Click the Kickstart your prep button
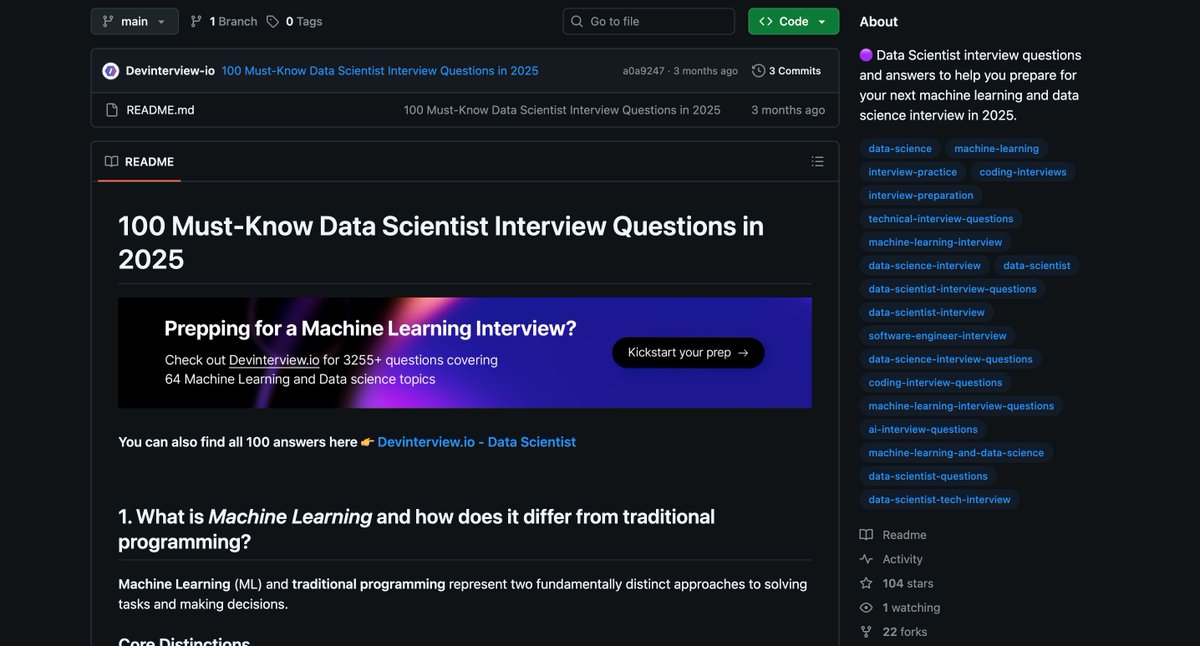Viewport: 1200px width, 646px height. (688, 352)
